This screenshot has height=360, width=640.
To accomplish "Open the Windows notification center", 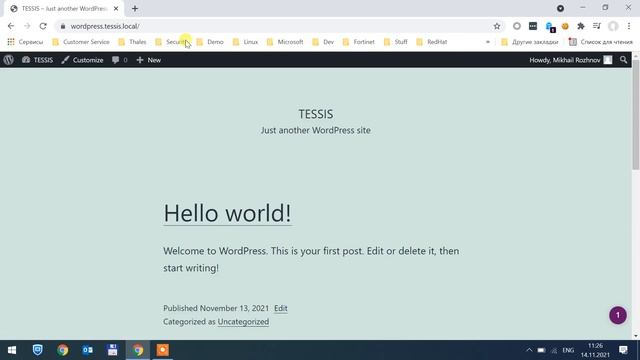I will coord(623,350).
